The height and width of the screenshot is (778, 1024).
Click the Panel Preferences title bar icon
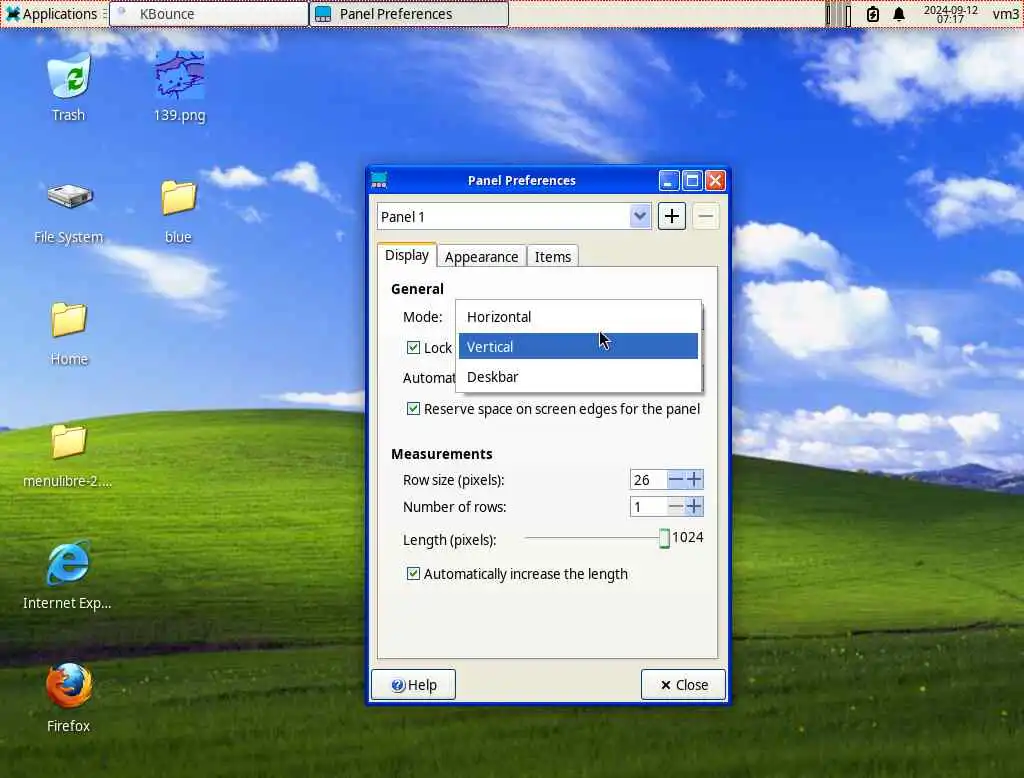[379, 180]
